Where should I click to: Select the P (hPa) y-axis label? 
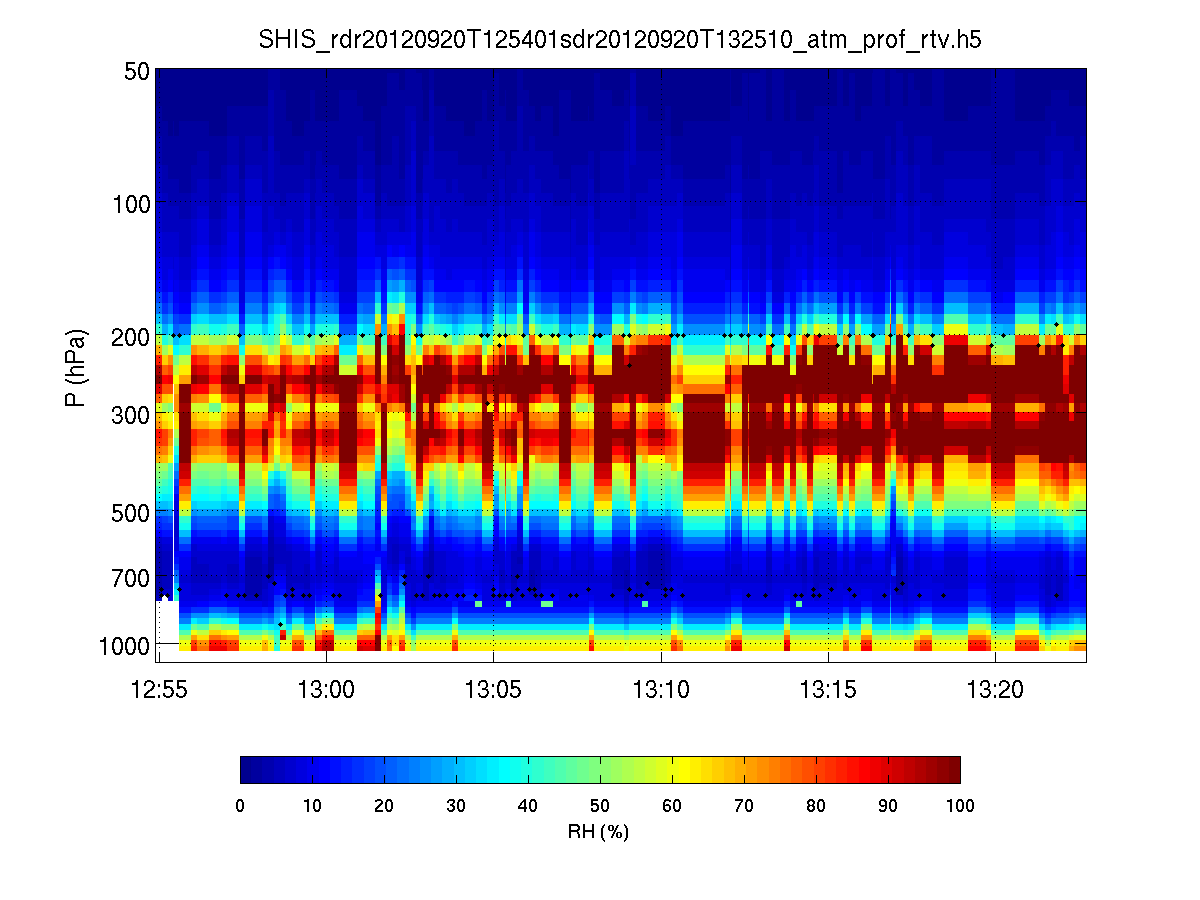tap(75, 368)
